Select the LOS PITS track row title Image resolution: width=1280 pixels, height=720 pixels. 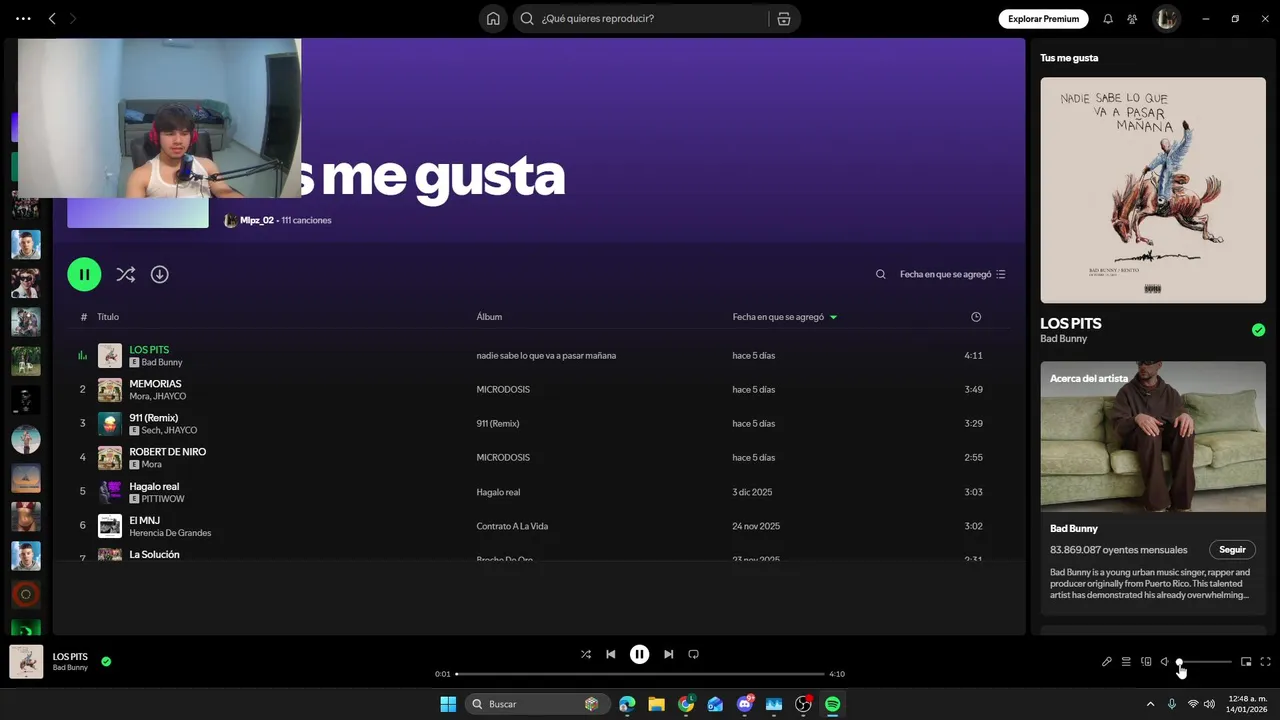(x=149, y=350)
